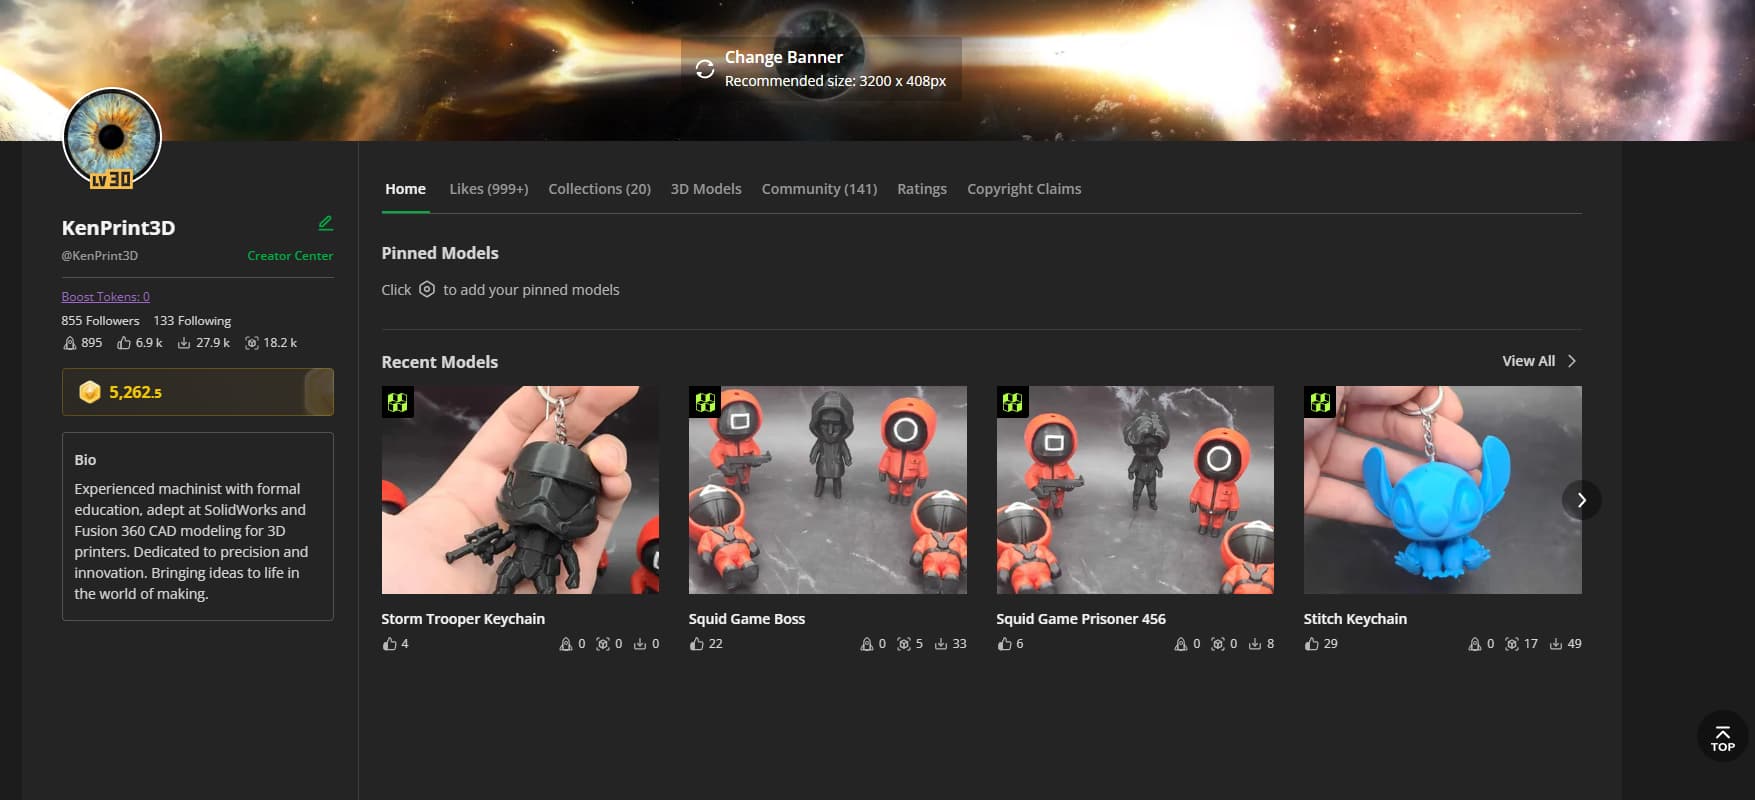View the 133 Following list

click(x=192, y=321)
